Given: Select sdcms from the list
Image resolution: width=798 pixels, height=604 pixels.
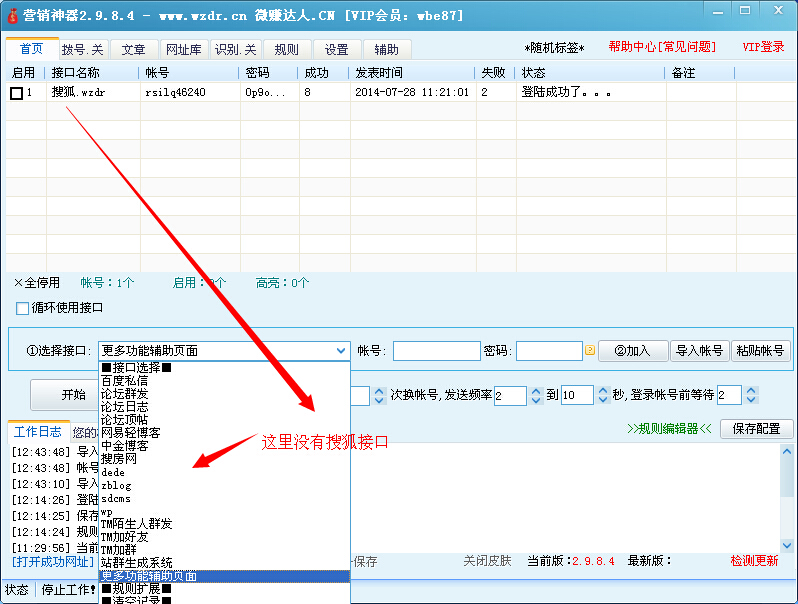Looking at the screenshot, I should point(116,499).
